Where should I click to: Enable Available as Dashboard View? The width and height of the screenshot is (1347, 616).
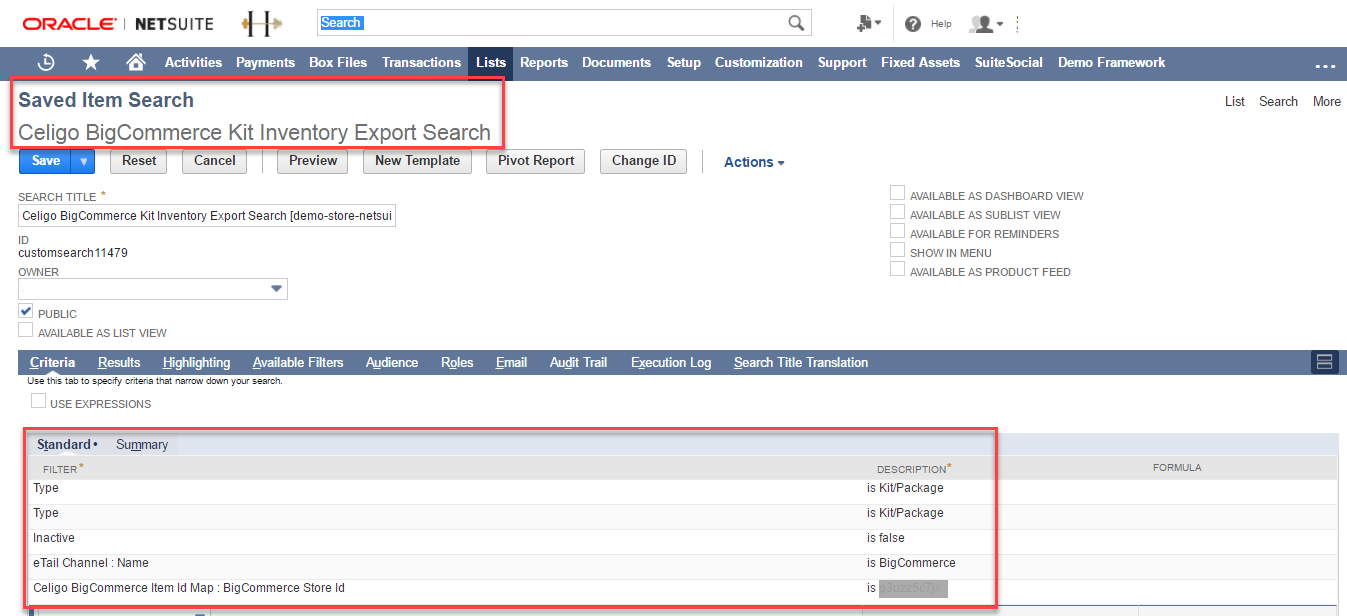click(x=898, y=194)
